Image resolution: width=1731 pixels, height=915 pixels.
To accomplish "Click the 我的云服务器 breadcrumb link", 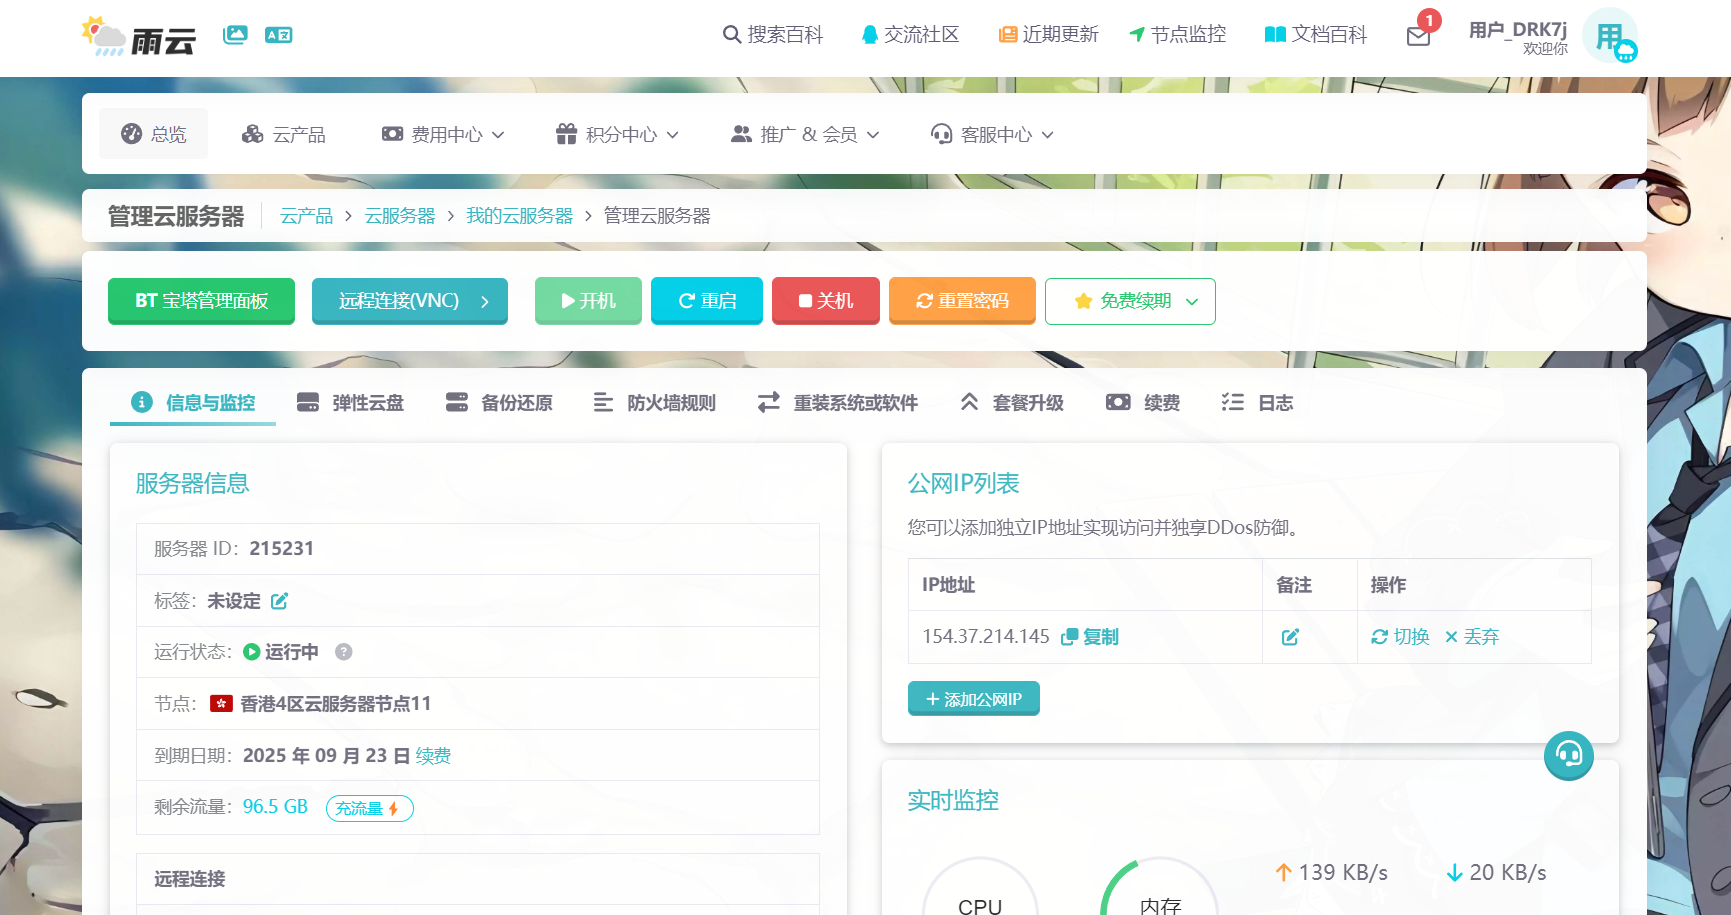I will [x=519, y=216].
